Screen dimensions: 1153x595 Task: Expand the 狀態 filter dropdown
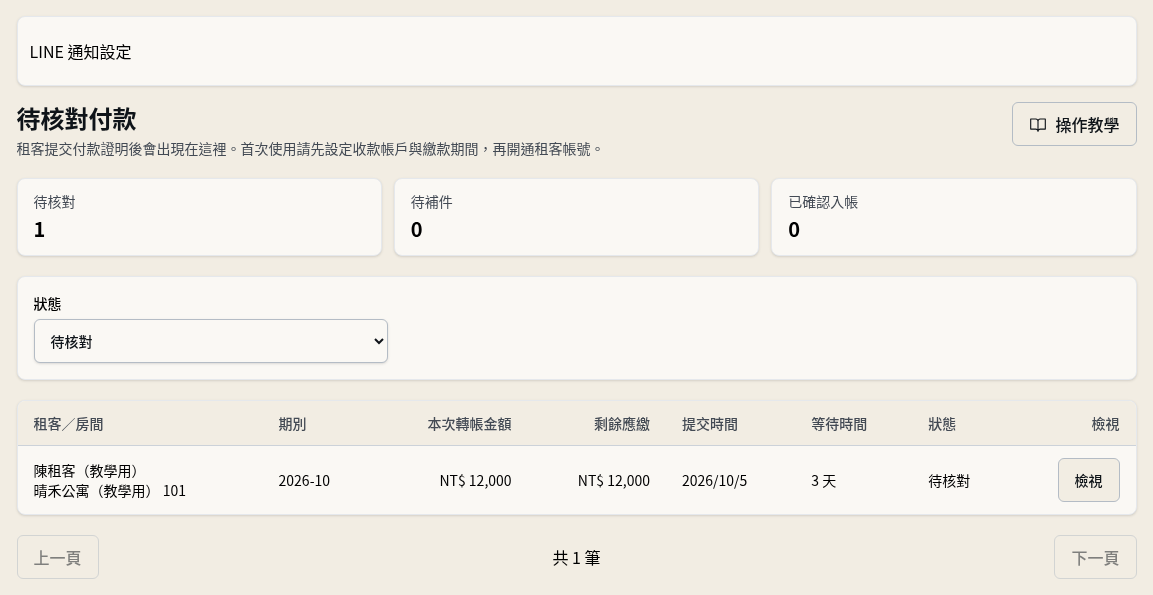210,341
